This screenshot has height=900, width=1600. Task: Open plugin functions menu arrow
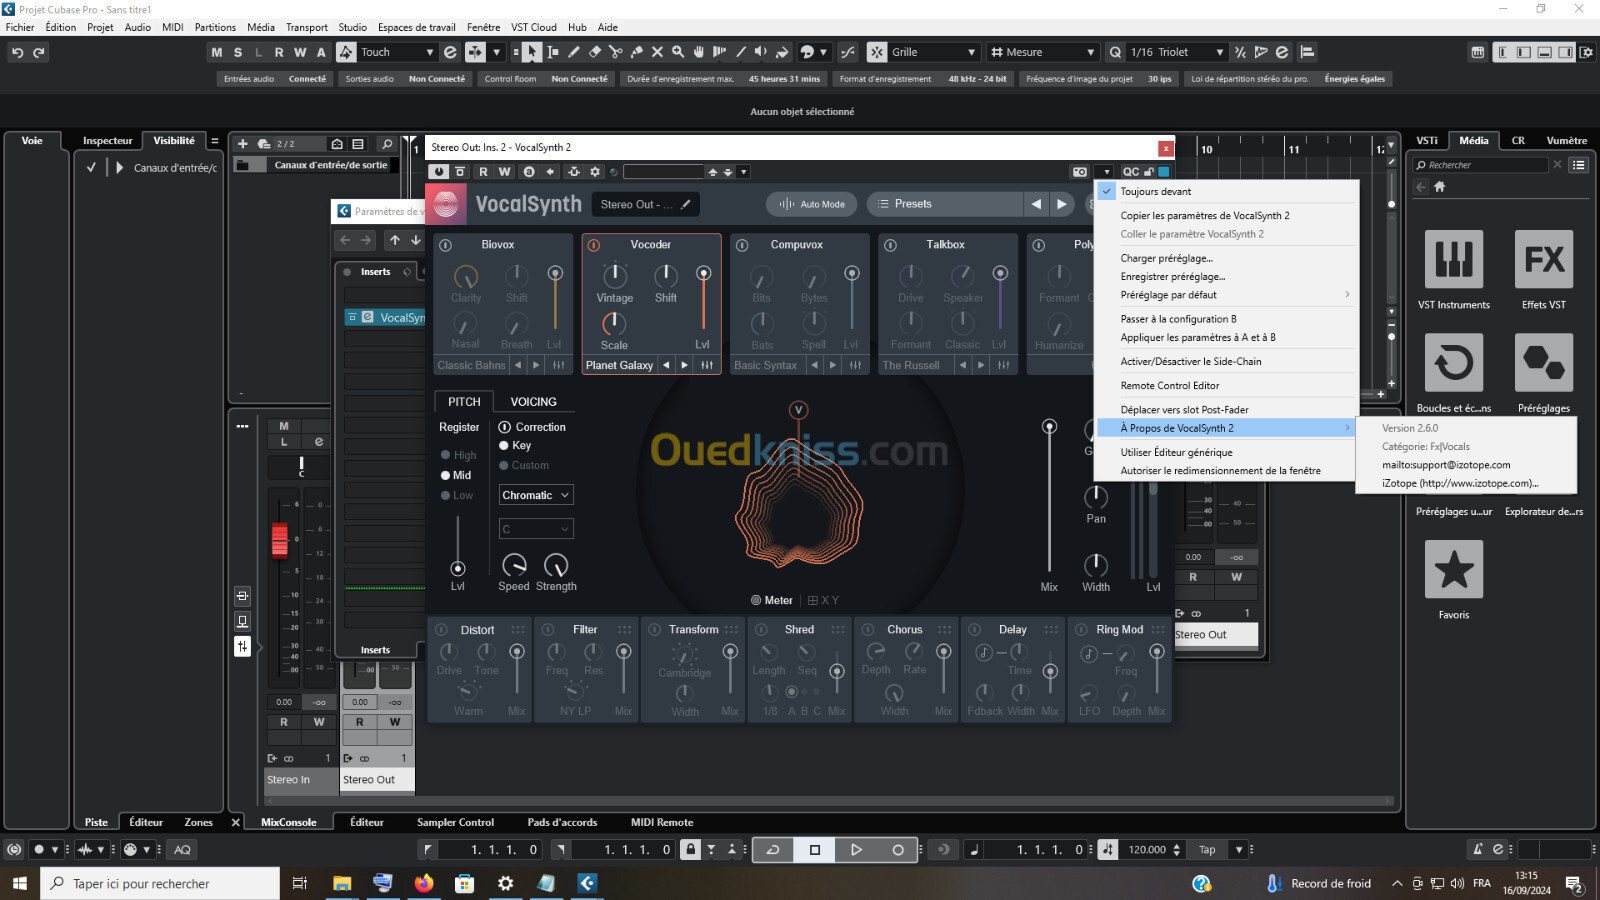tap(1106, 172)
